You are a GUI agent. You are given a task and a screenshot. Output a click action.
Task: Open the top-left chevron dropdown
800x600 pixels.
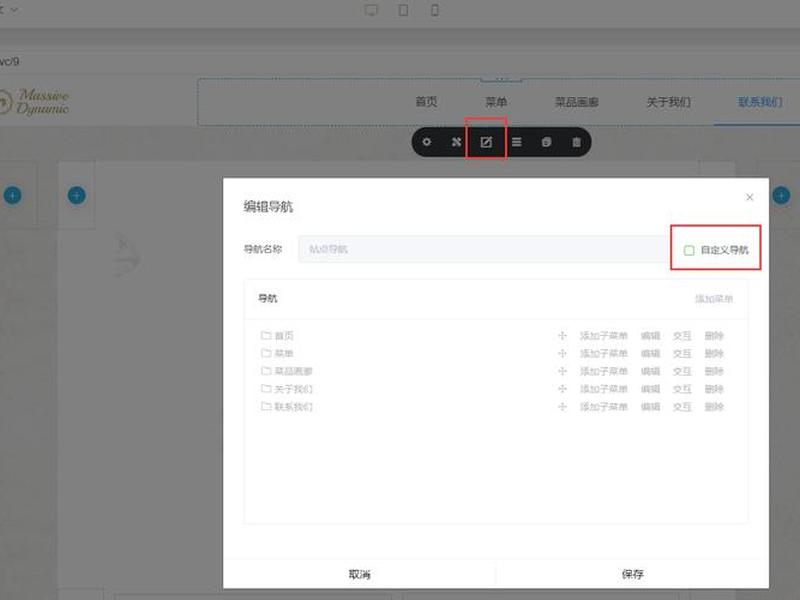coord(14,9)
